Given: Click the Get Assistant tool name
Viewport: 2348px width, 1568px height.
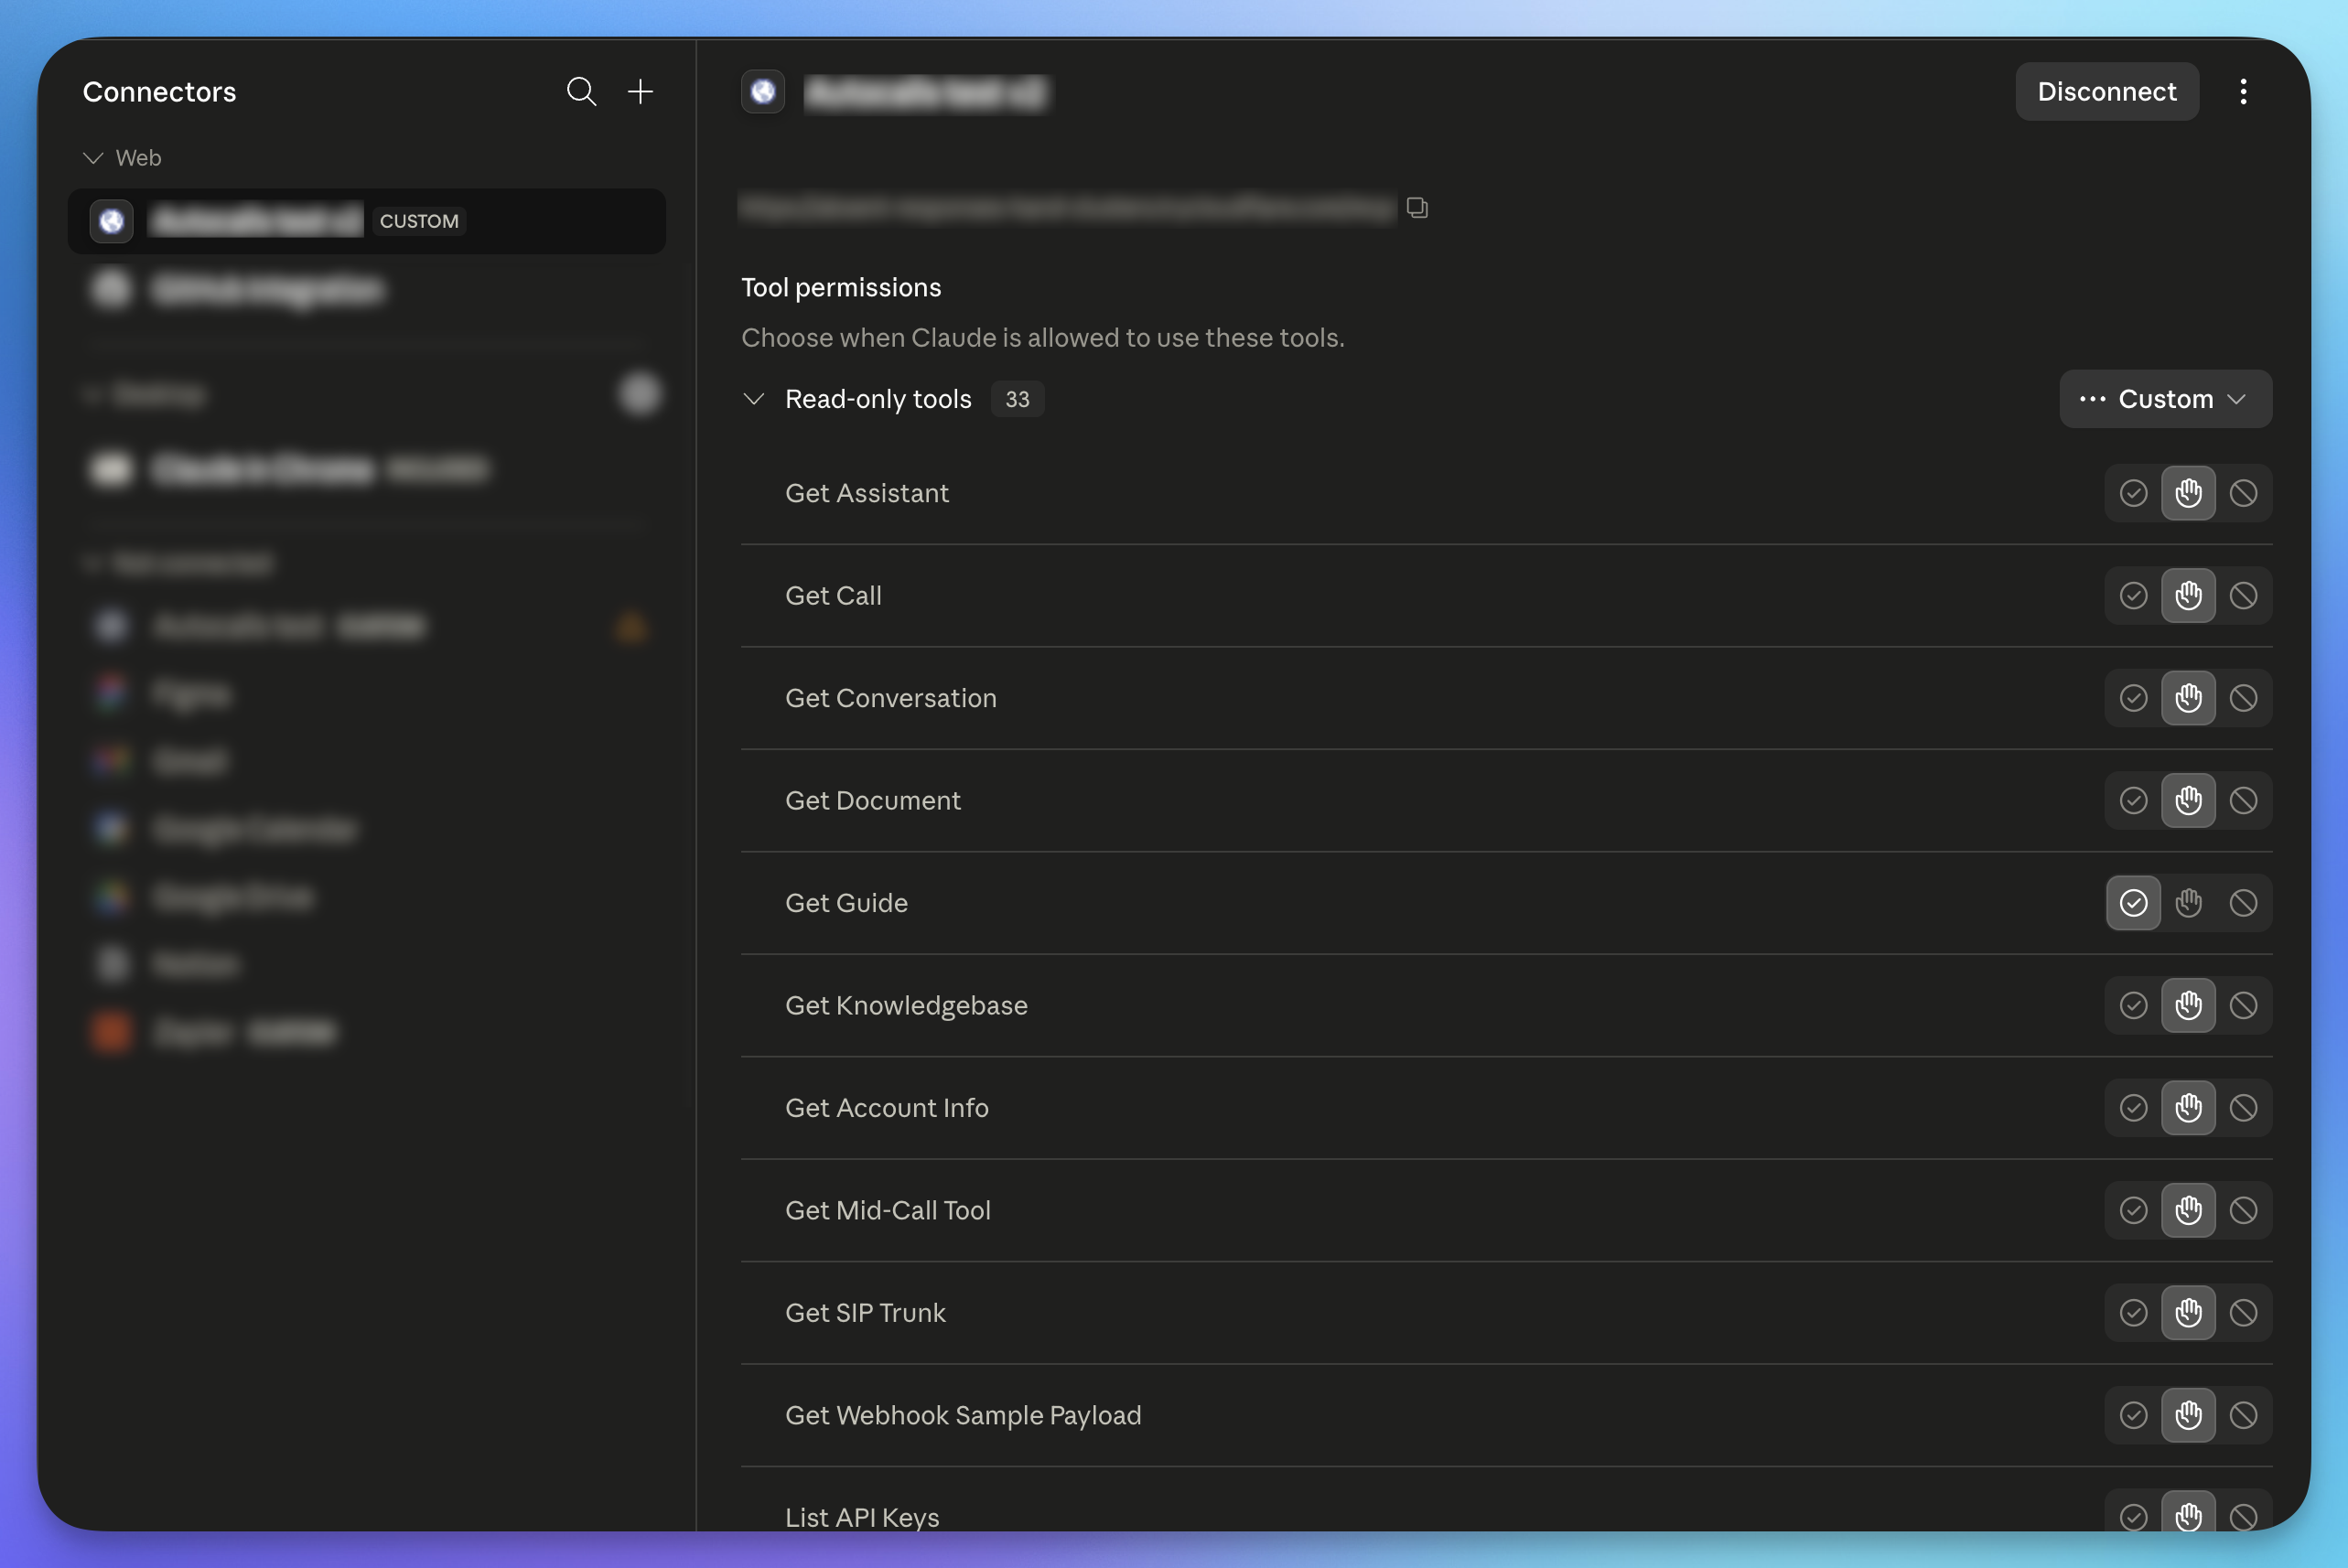Looking at the screenshot, I should coord(866,493).
